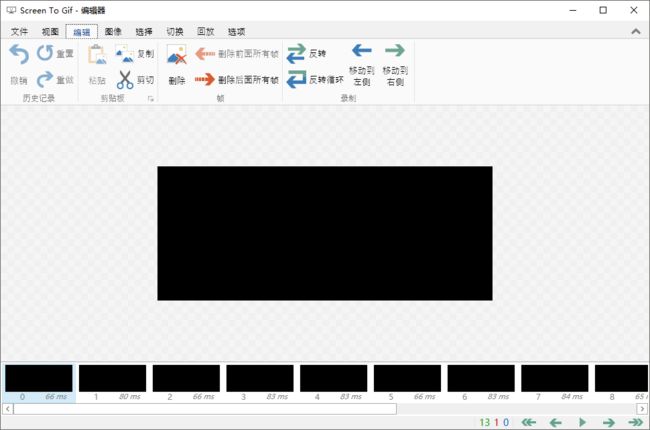Viewport: 650px width, 430px height.
Task: Jump to the first frame button
Action: point(529,422)
